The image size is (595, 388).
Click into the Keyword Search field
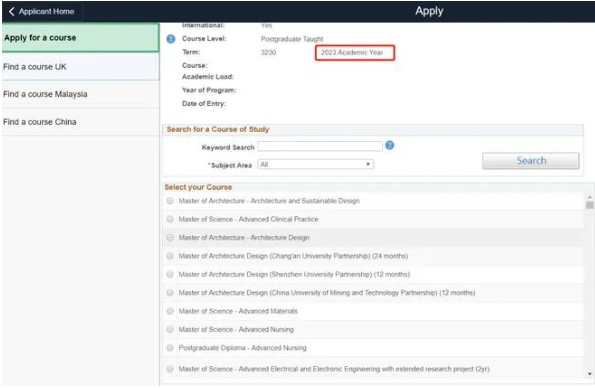click(x=320, y=146)
